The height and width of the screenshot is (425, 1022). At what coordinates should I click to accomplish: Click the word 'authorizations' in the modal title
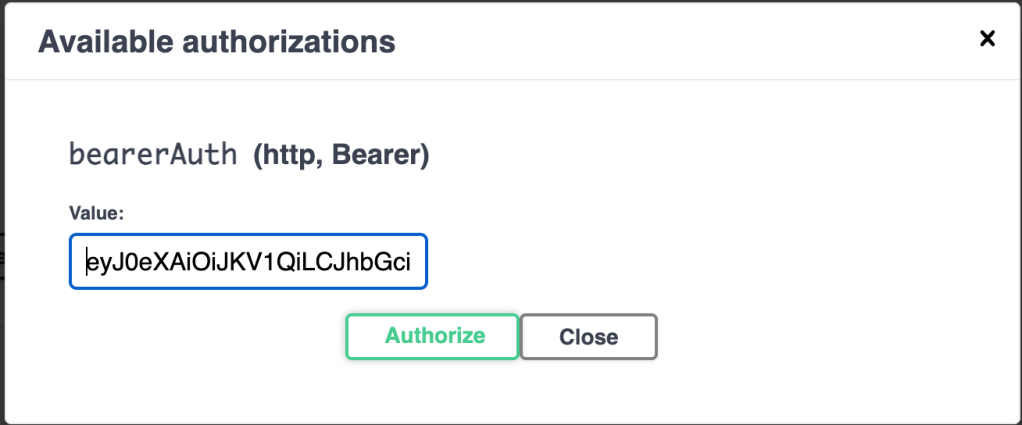289,42
